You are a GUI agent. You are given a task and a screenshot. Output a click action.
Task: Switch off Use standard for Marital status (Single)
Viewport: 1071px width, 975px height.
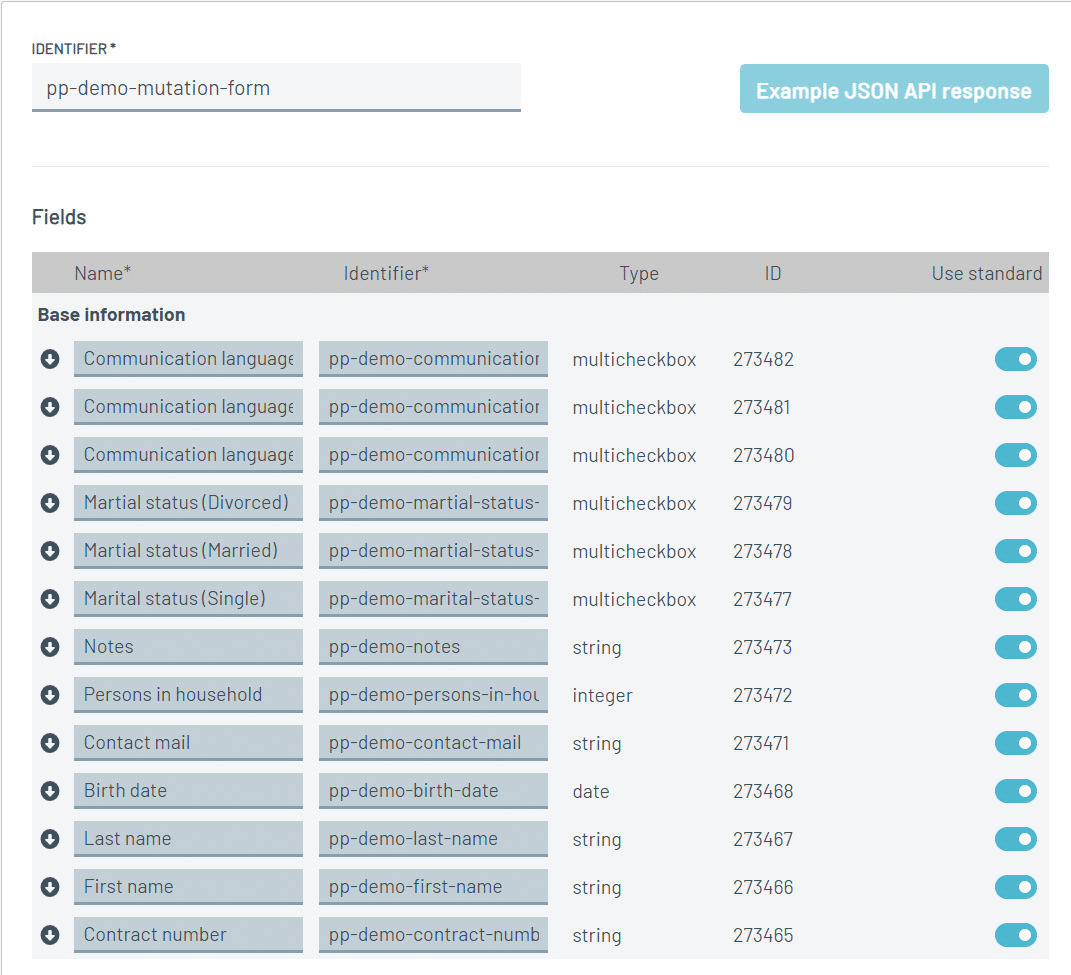point(1016,599)
